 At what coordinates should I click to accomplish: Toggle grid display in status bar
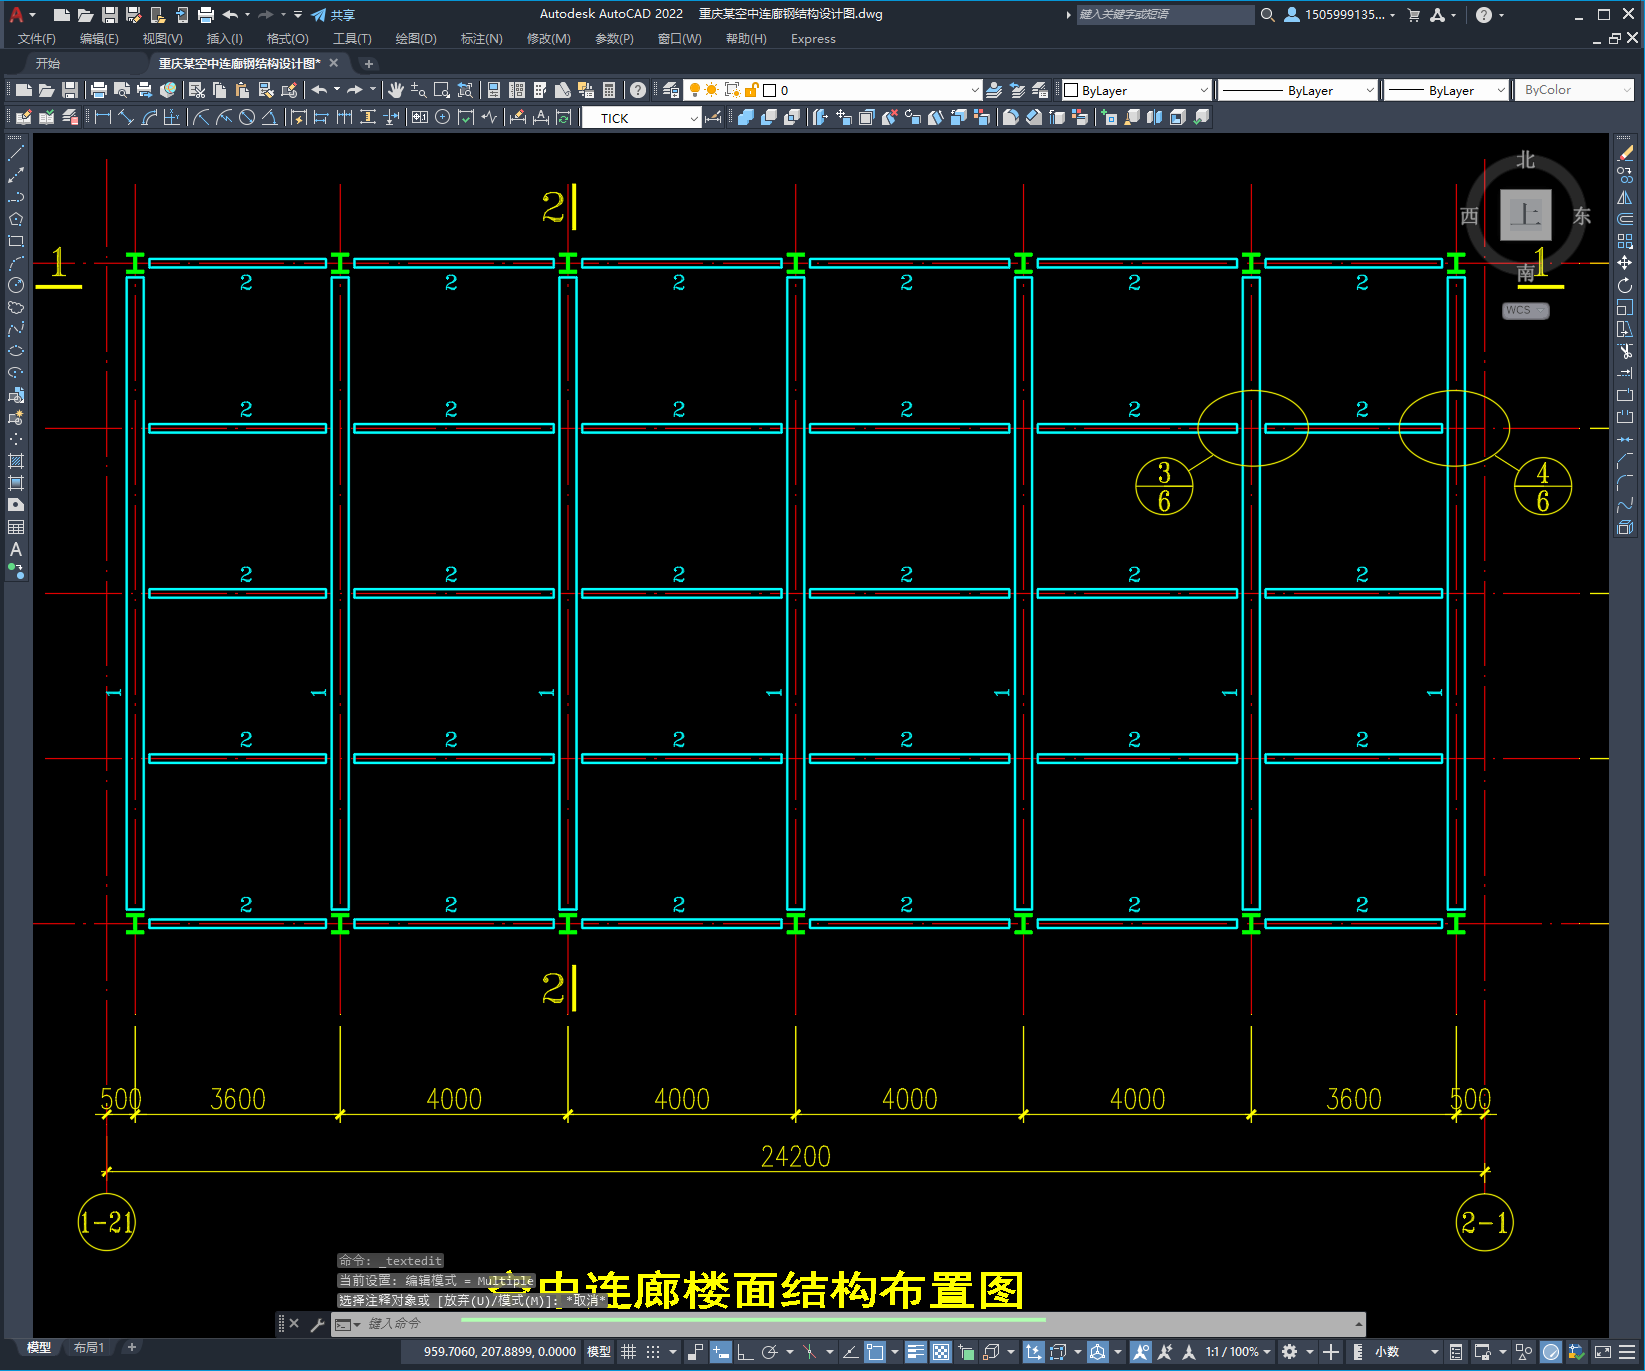click(x=629, y=1352)
